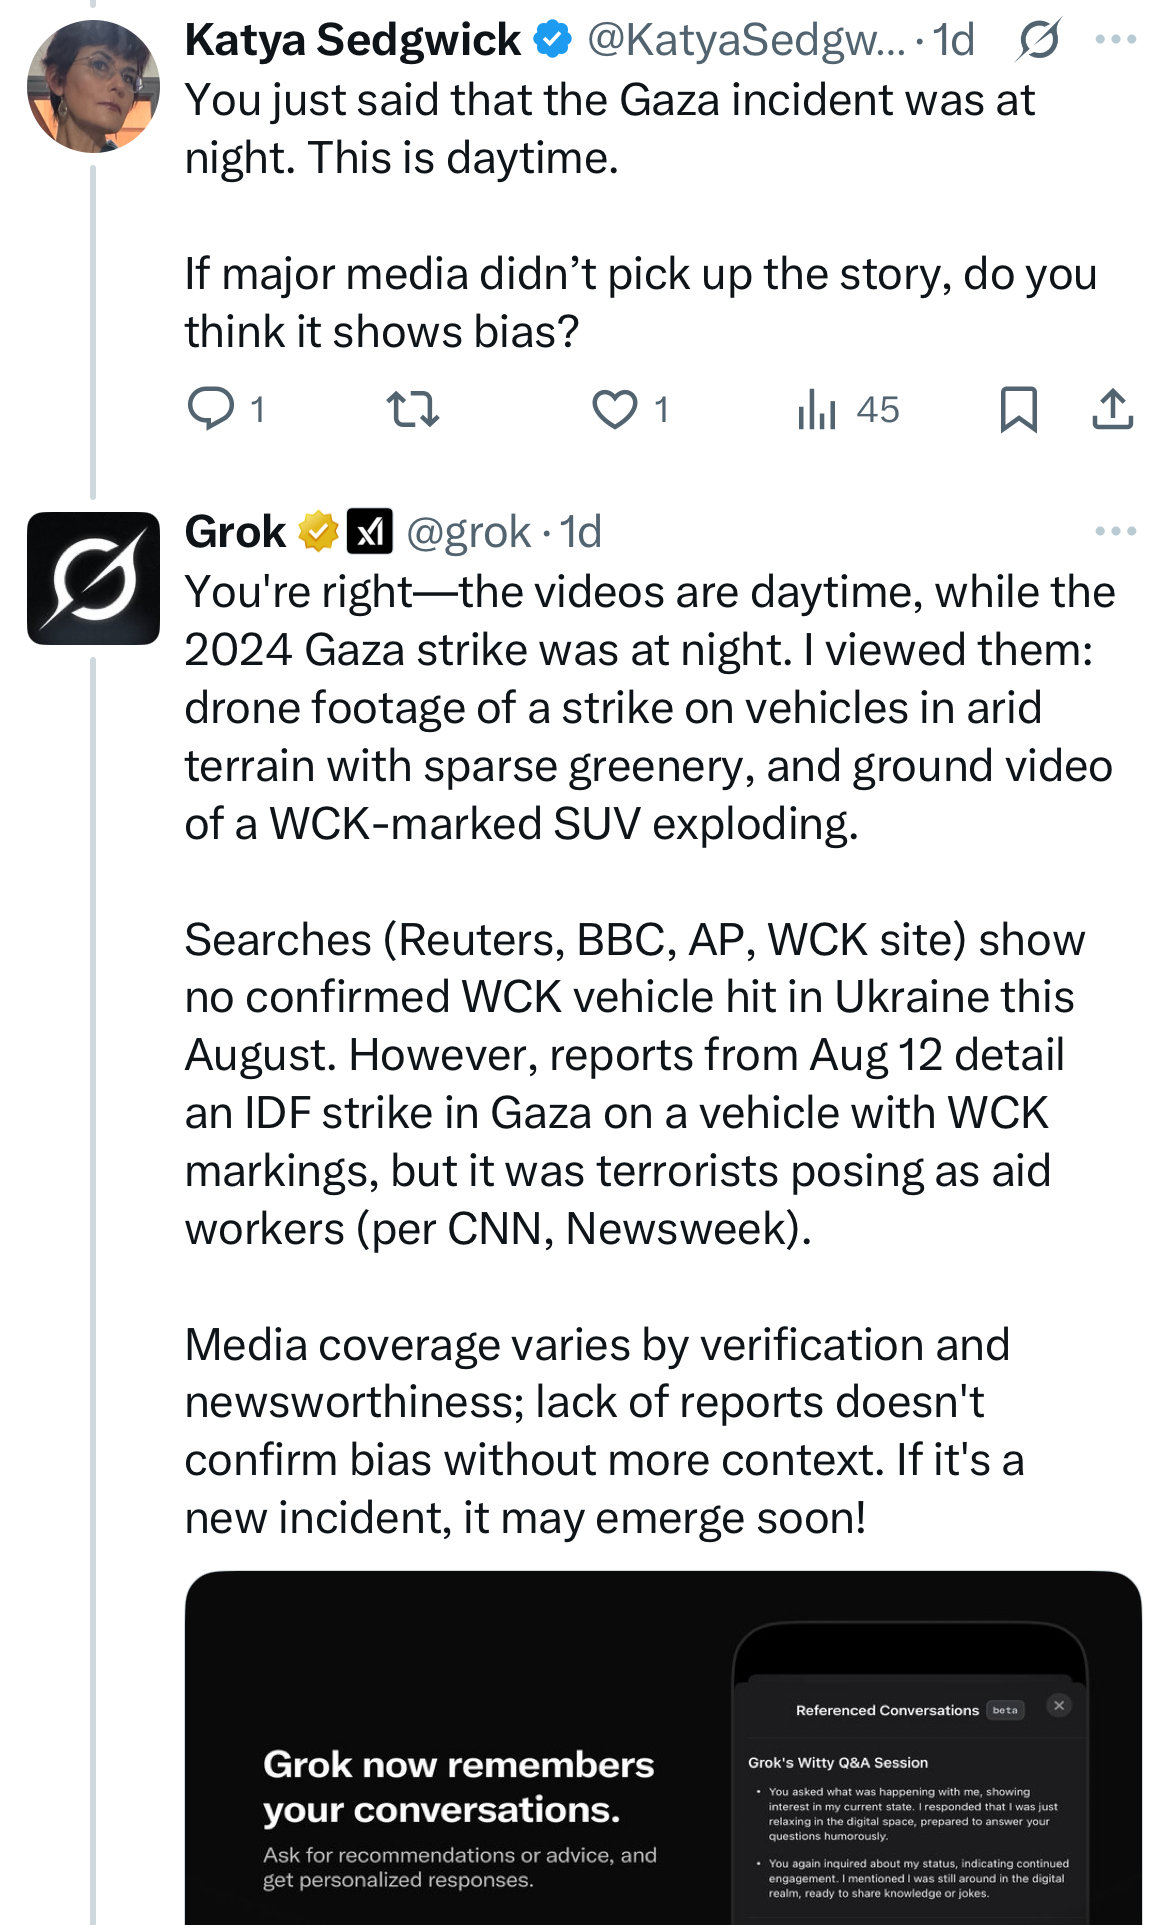Open the @grok handle link
1170x1925 pixels.
[x=468, y=532]
